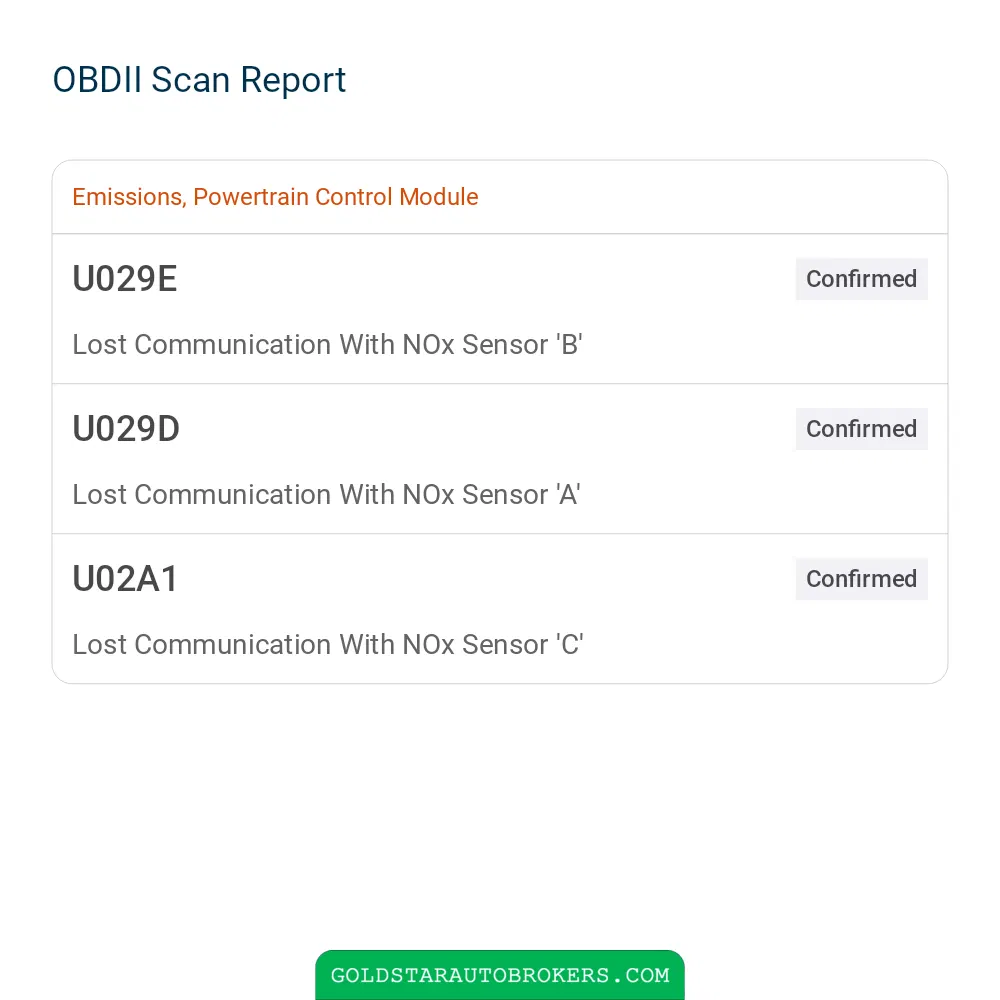
Task: Click the text Lost Communication under U02A1
Action: click(202, 644)
